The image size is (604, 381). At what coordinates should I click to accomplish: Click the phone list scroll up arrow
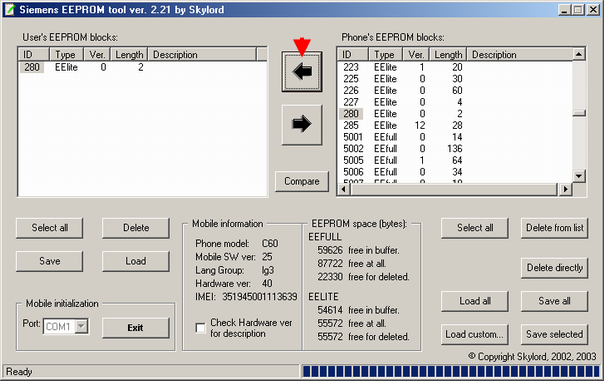pyautogui.click(x=579, y=54)
